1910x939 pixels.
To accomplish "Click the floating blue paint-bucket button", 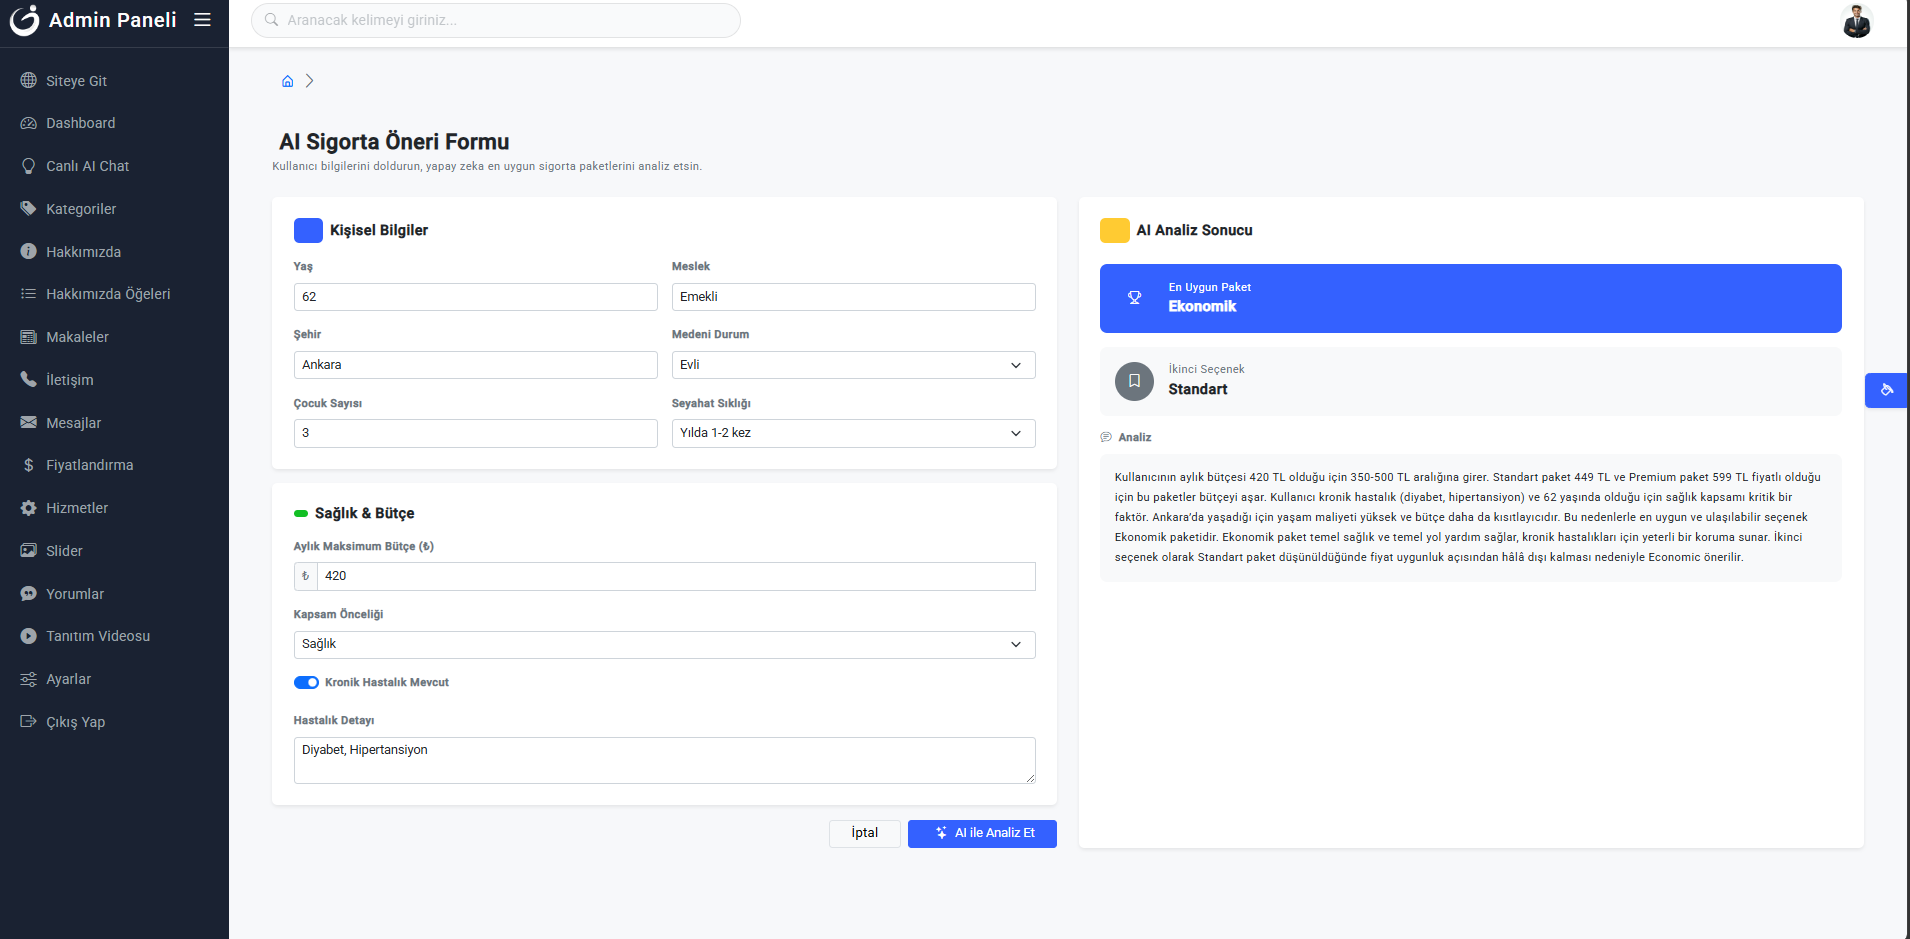I will (1887, 390).
